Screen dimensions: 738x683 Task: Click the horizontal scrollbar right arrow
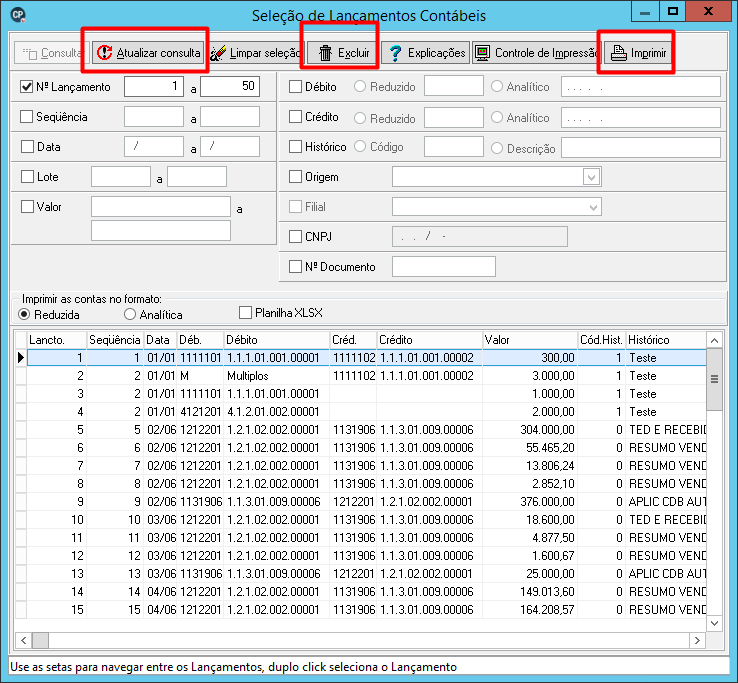tap(697, 640)
